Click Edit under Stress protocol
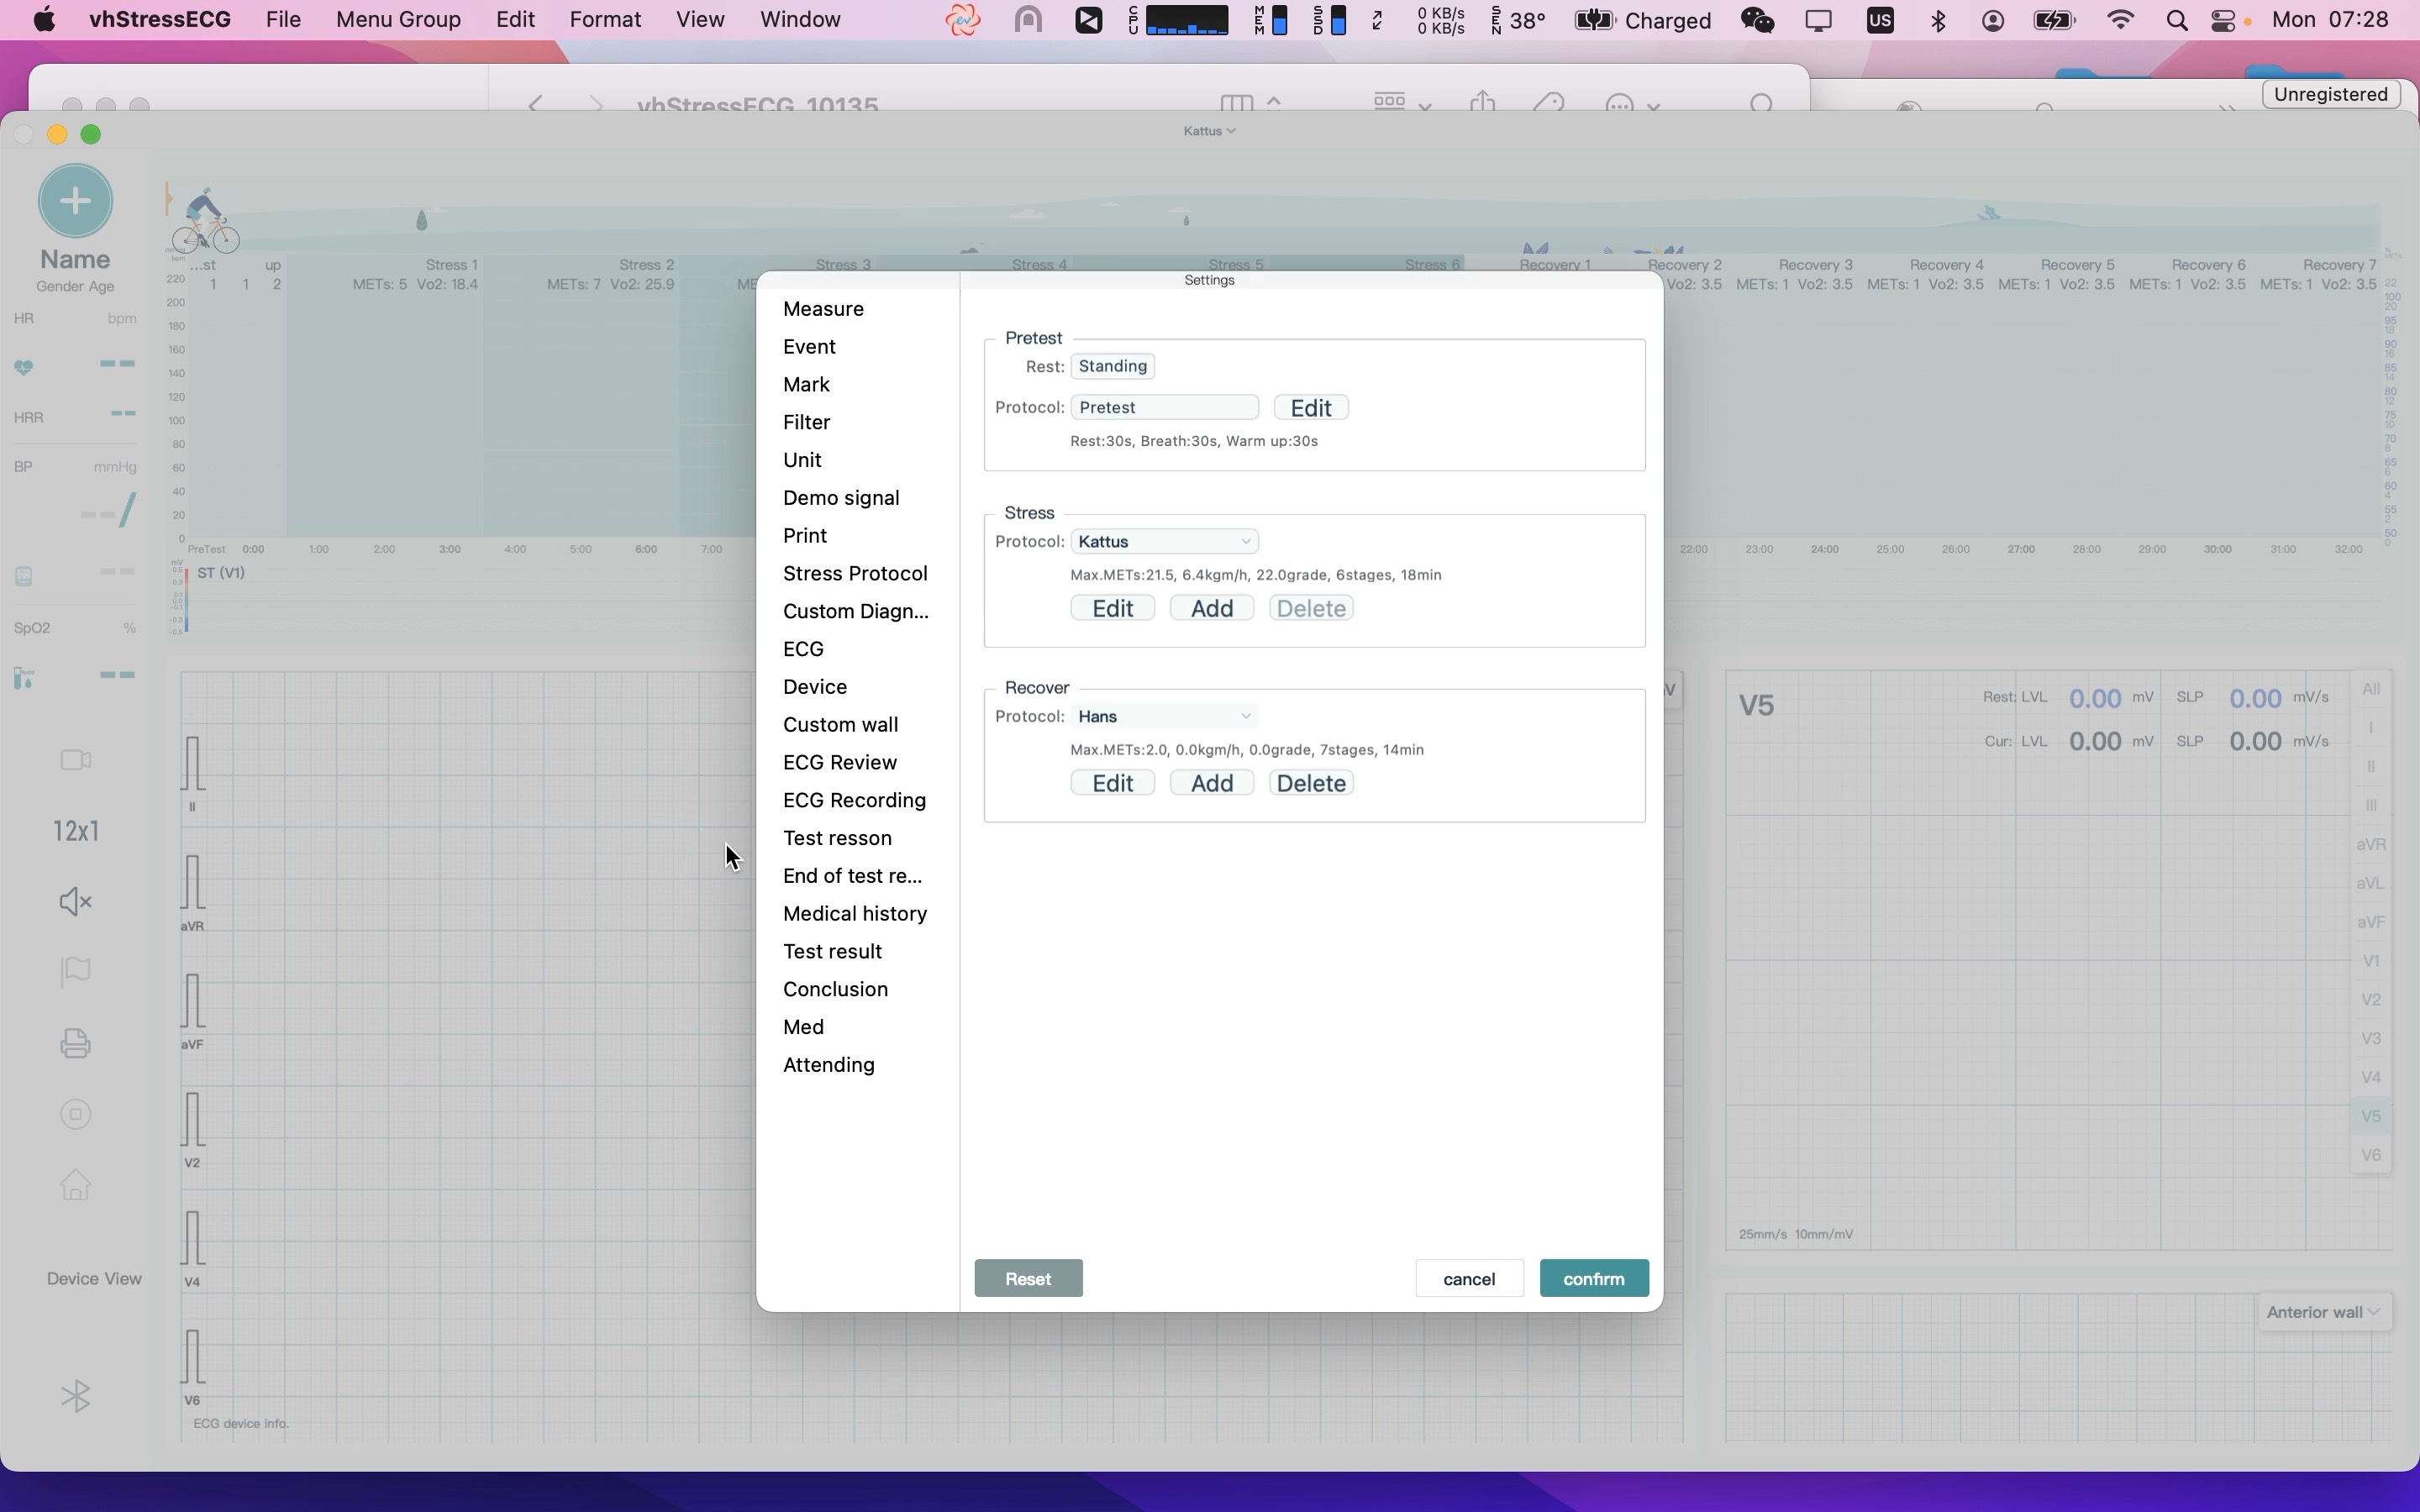Screen dimensions: 2420x1512 (x=1112, y=608)
